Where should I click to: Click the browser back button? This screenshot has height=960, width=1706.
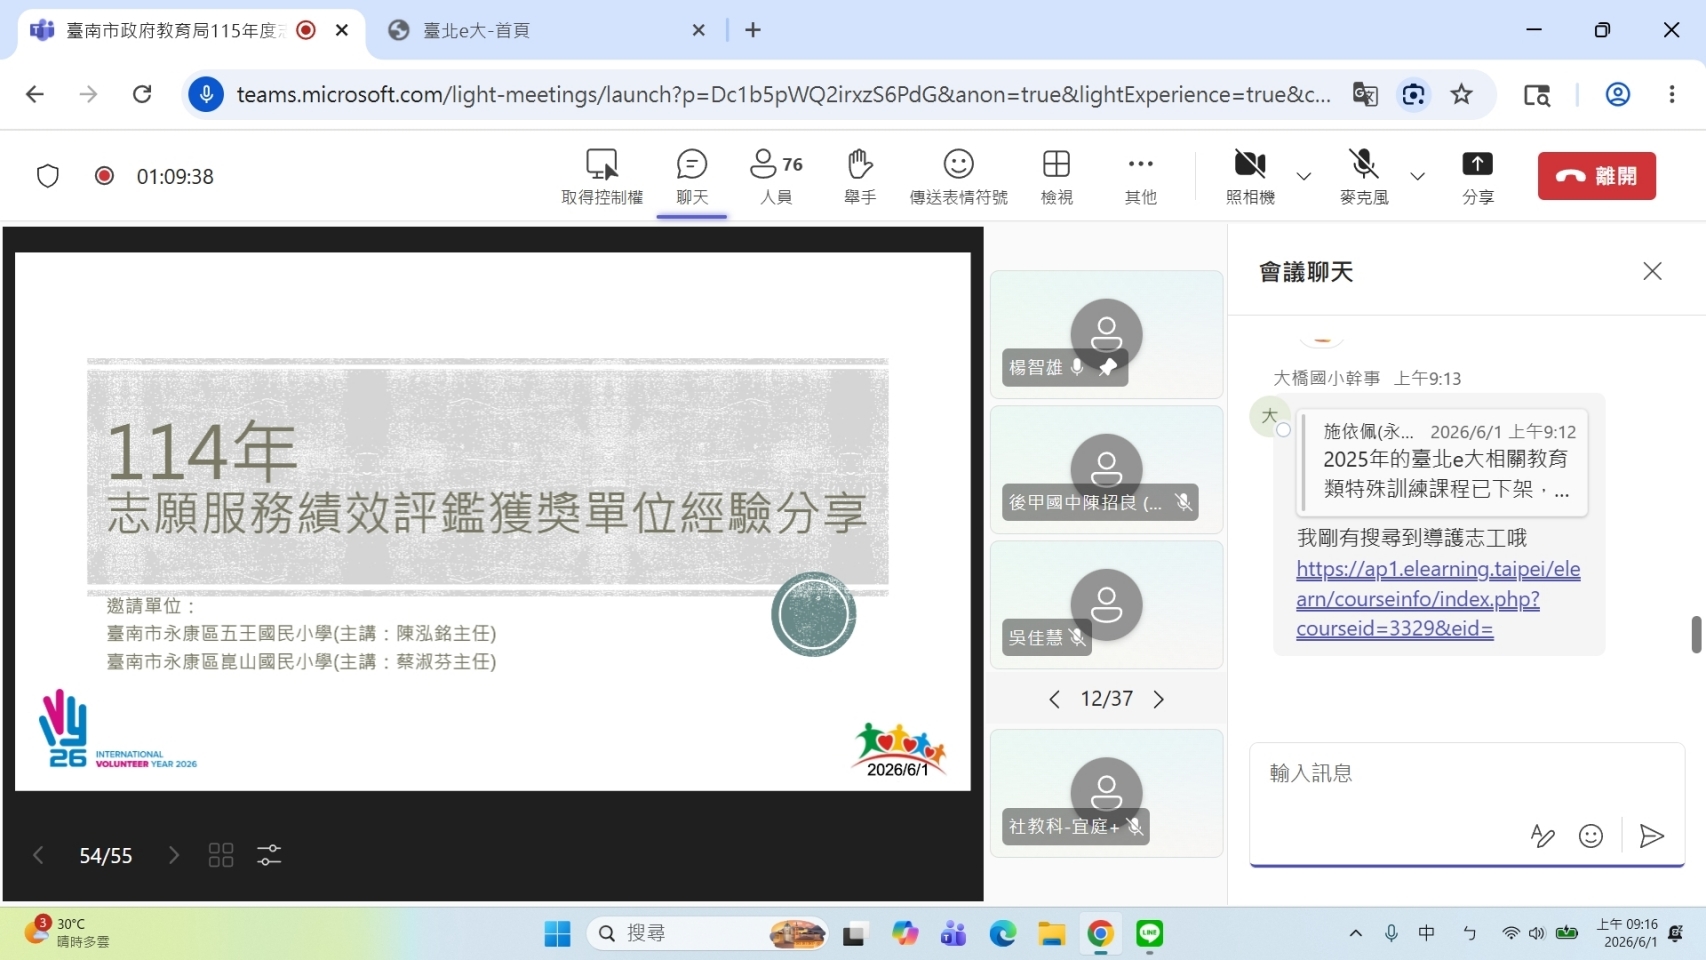click(x=35, y=94)
